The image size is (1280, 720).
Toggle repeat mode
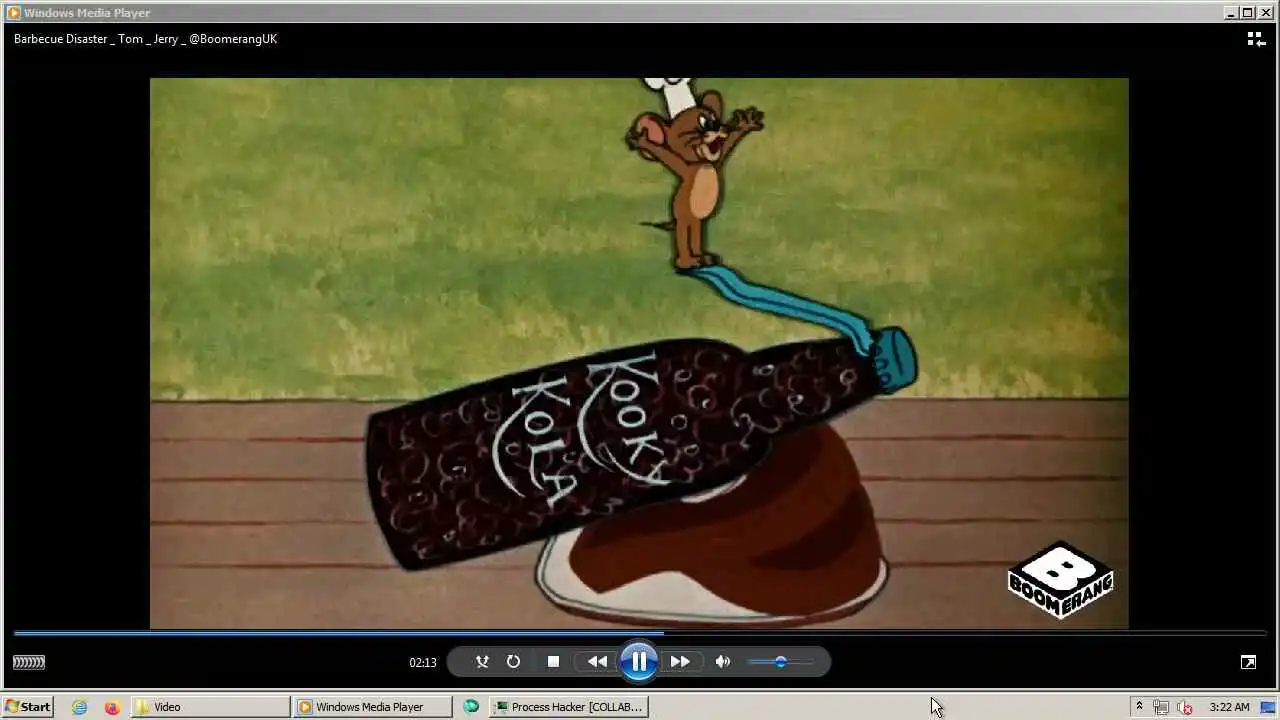pyautogui.click(x=513, y=661)
